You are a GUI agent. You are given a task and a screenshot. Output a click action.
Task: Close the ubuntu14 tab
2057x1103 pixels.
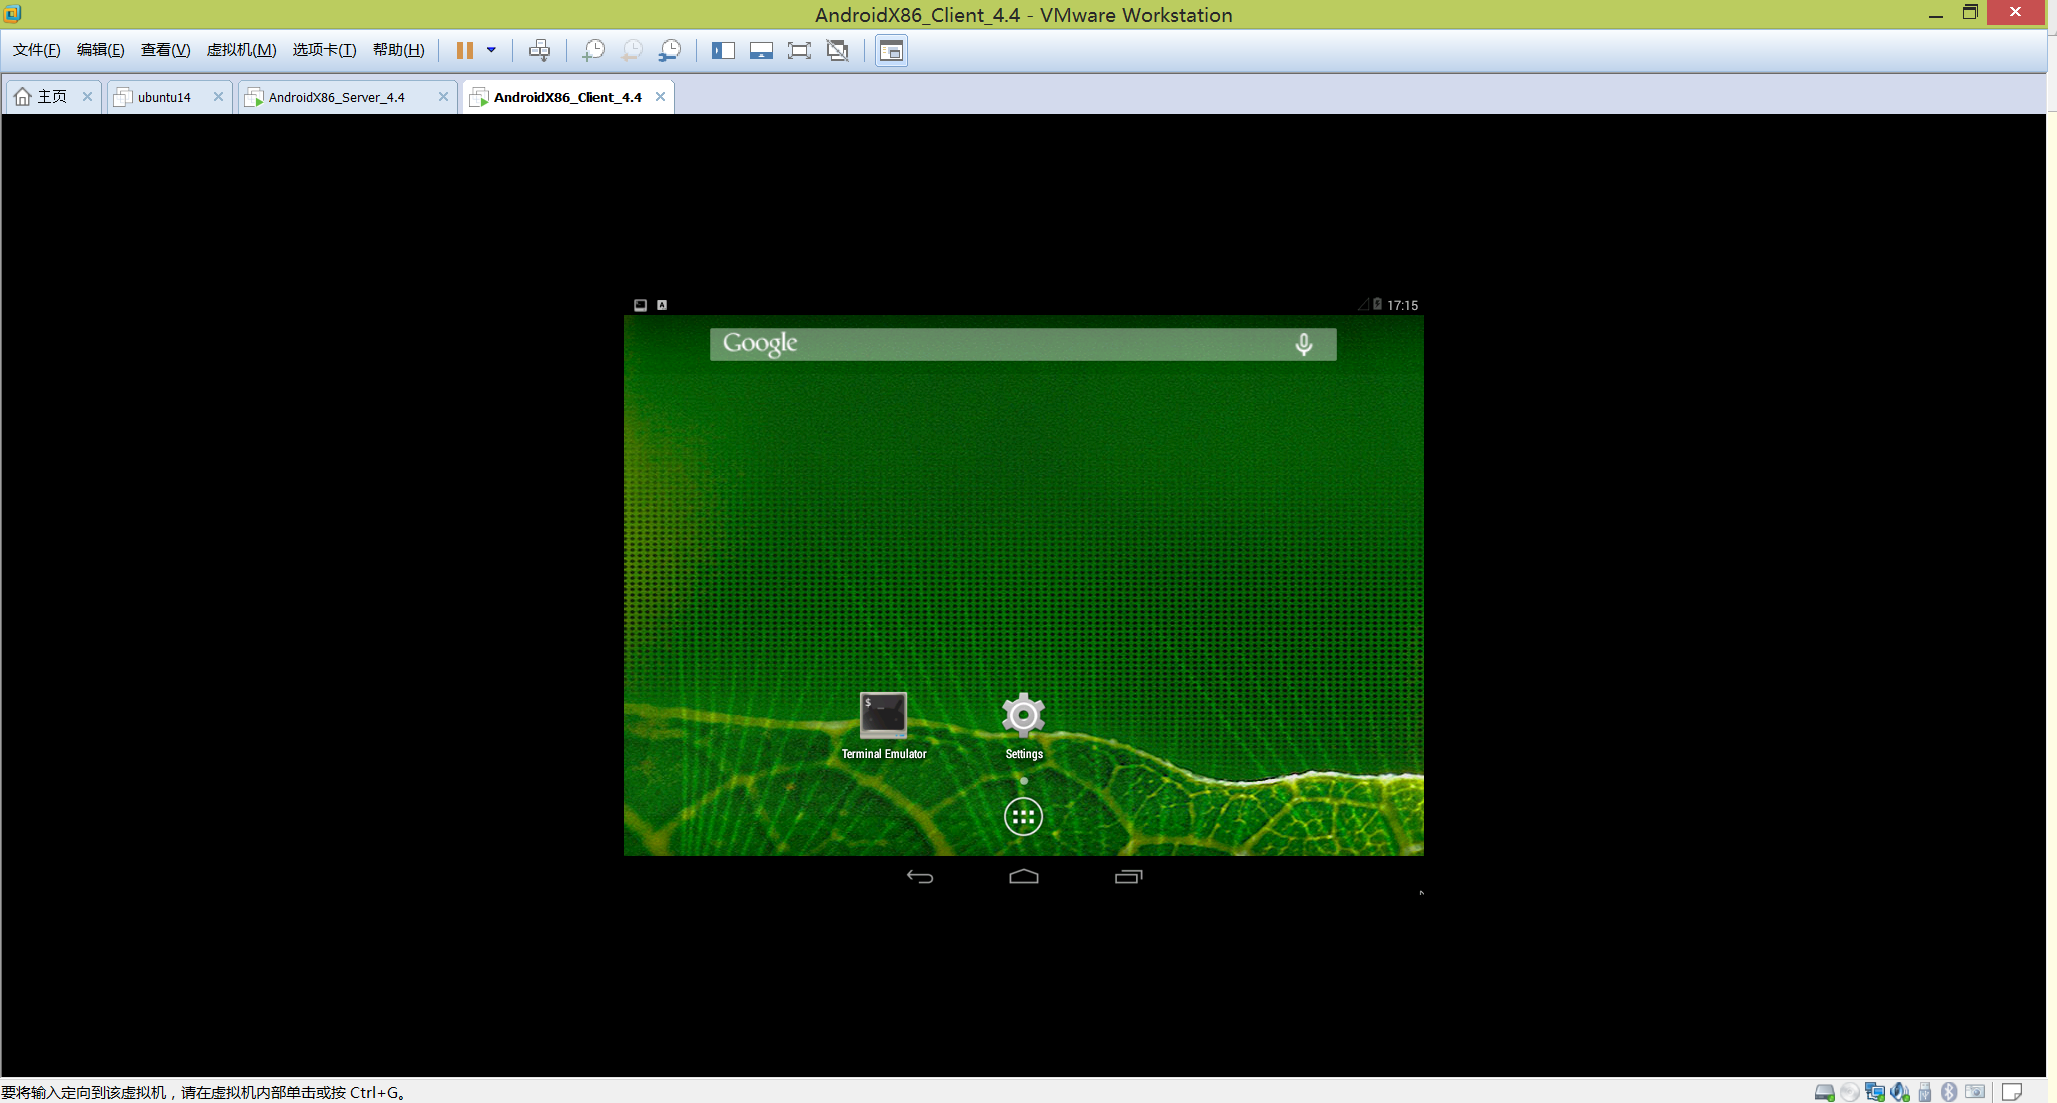tap(218, 97)
